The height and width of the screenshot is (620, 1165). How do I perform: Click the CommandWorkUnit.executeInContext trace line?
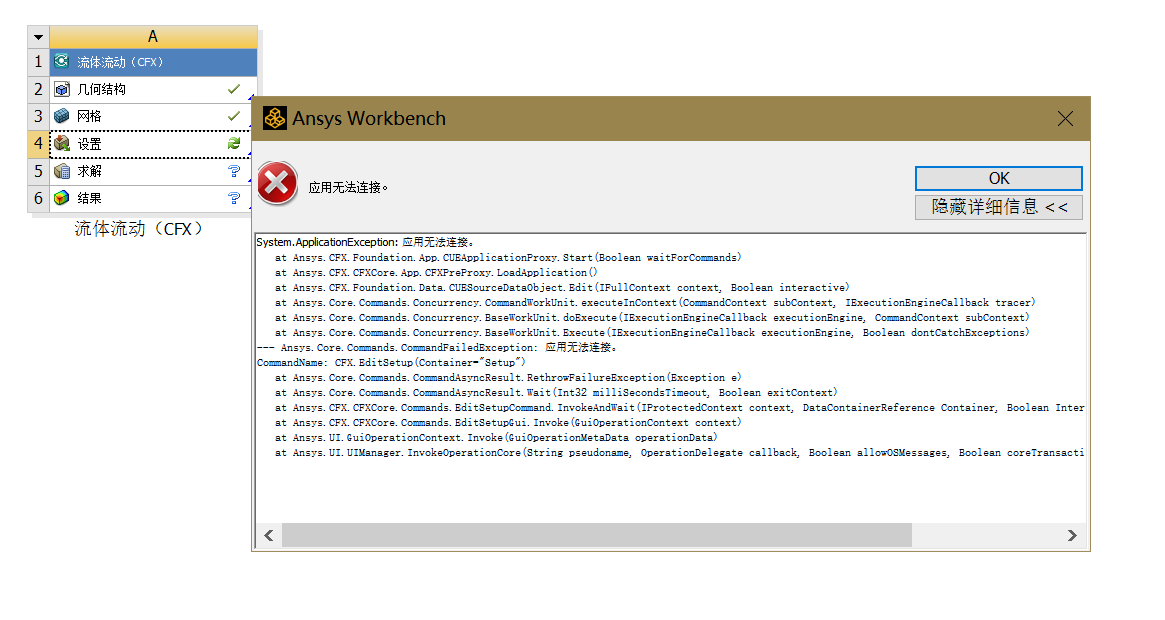tap(655, 303)
